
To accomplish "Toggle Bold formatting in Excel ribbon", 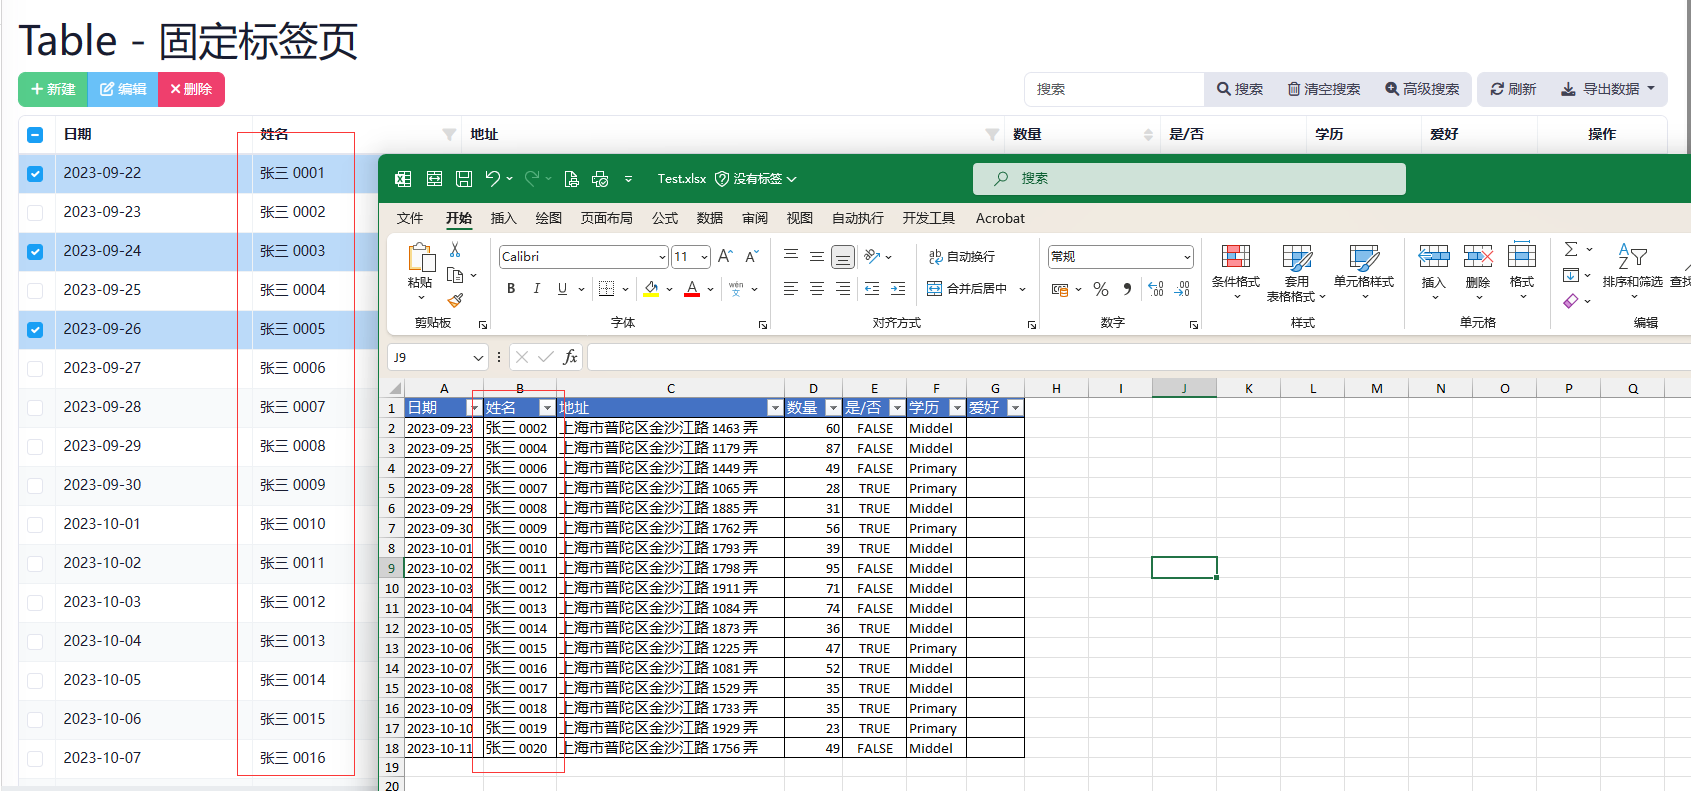I will (x=511, y=289).
